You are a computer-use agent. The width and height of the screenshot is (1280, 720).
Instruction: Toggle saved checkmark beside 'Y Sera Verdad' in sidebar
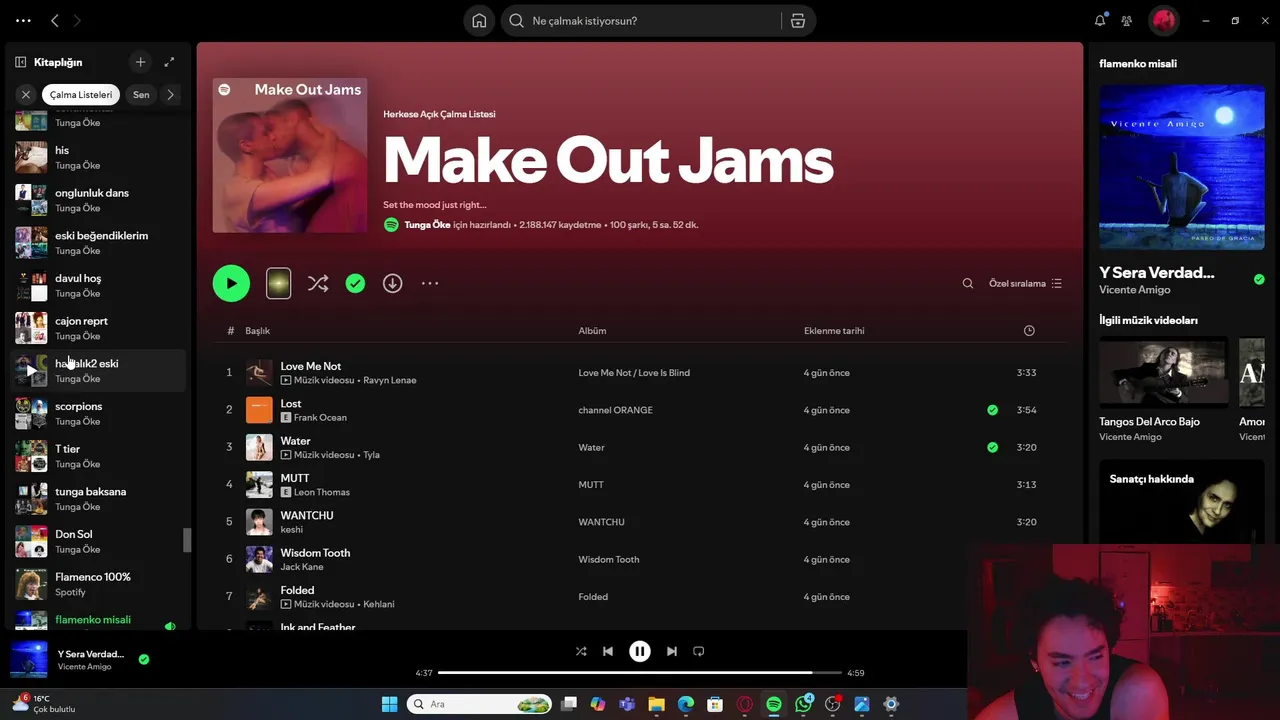(1259, 279)
